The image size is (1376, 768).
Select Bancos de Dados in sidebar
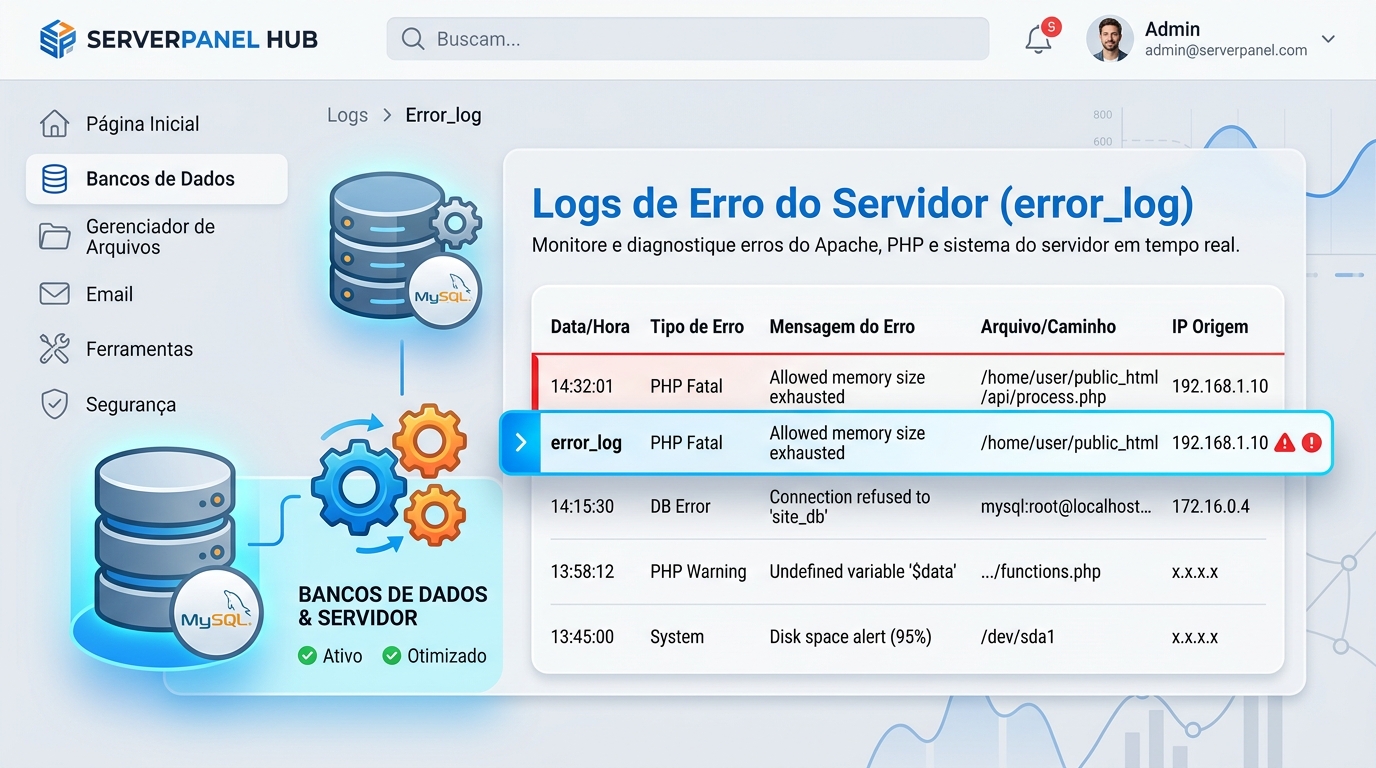click(157, 179)
